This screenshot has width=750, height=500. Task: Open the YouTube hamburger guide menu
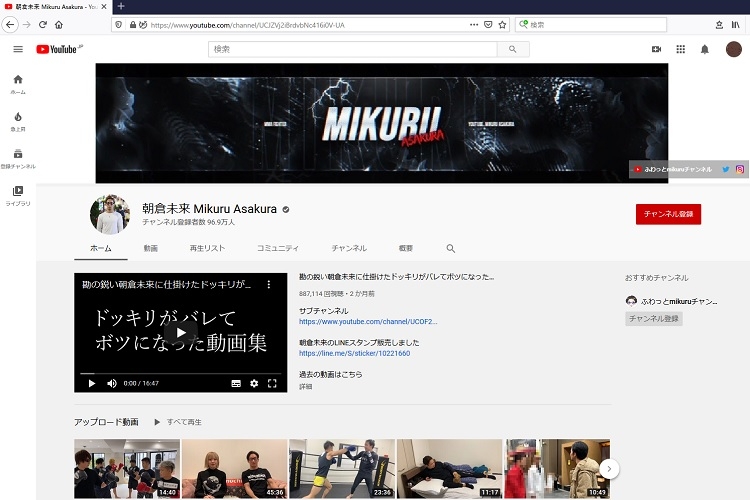(18, 49)
